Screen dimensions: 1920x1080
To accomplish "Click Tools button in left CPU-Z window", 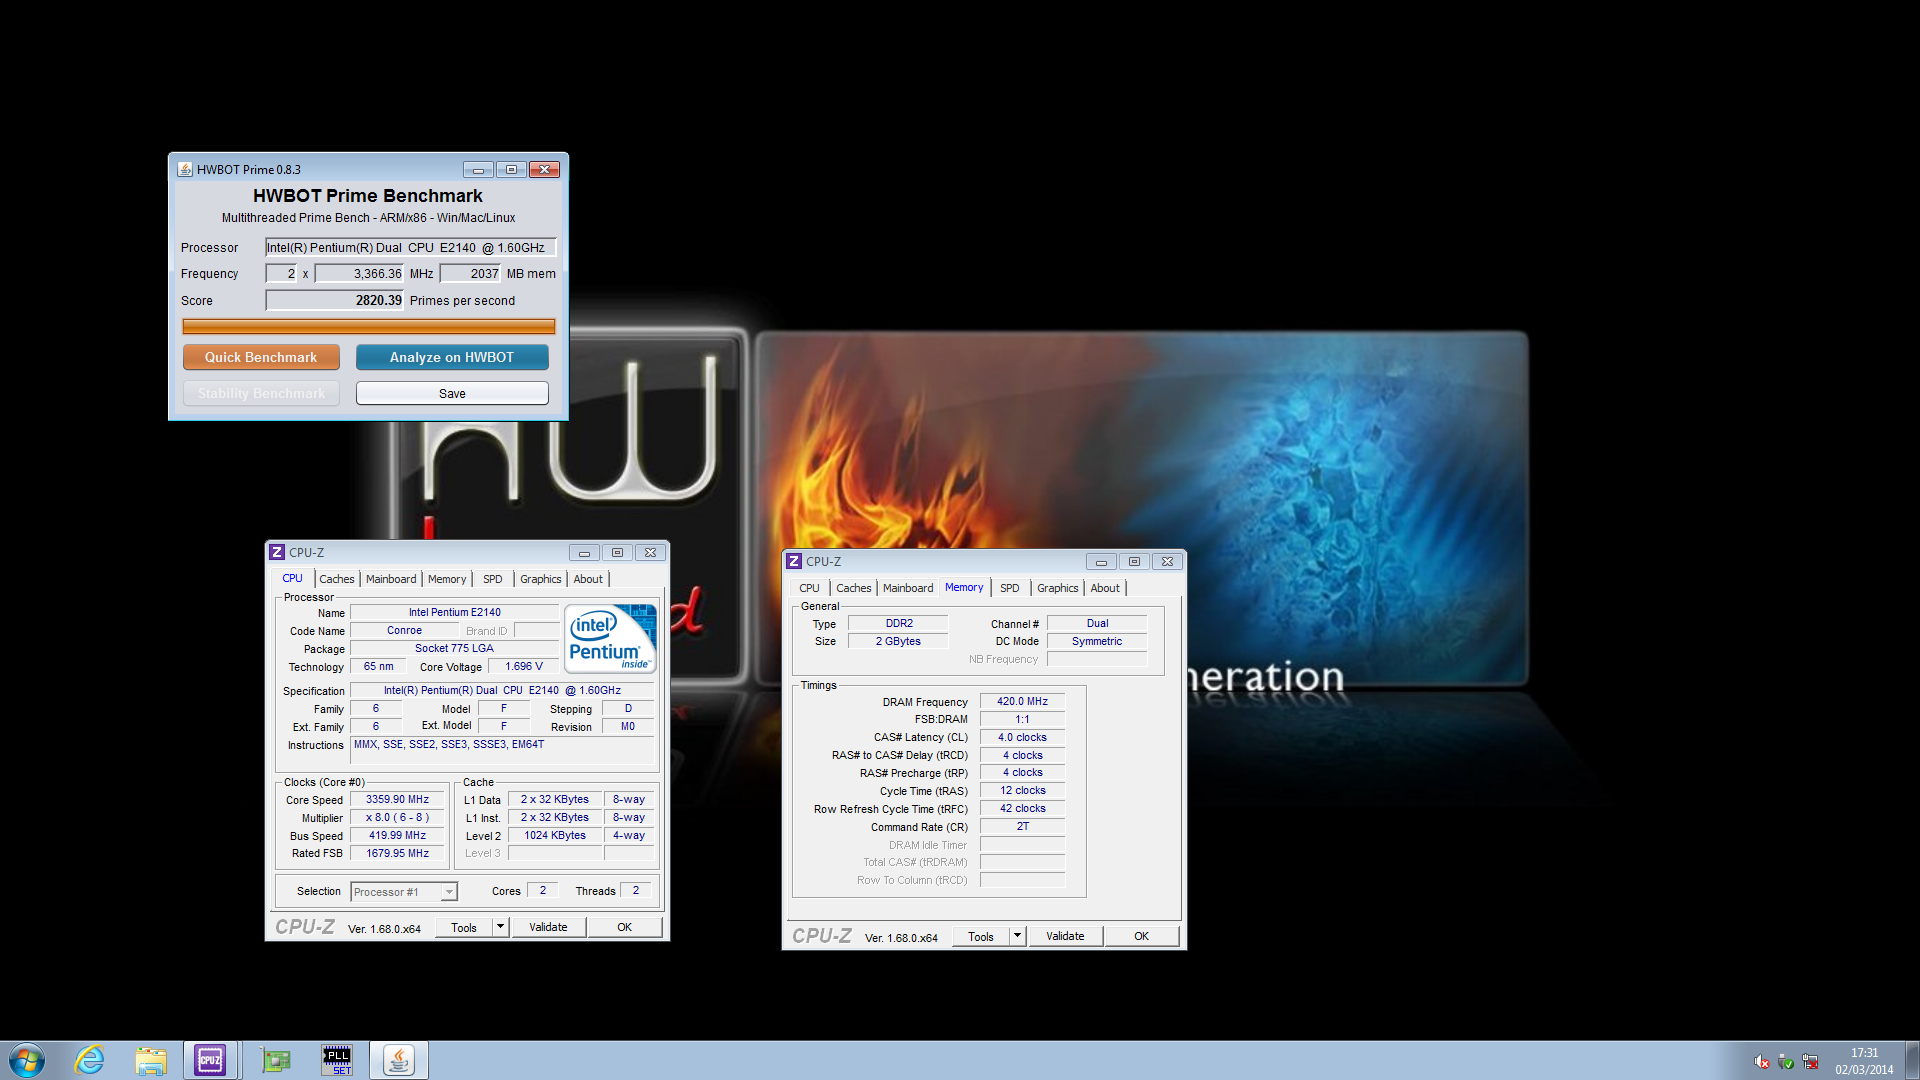I will point(464,927).
